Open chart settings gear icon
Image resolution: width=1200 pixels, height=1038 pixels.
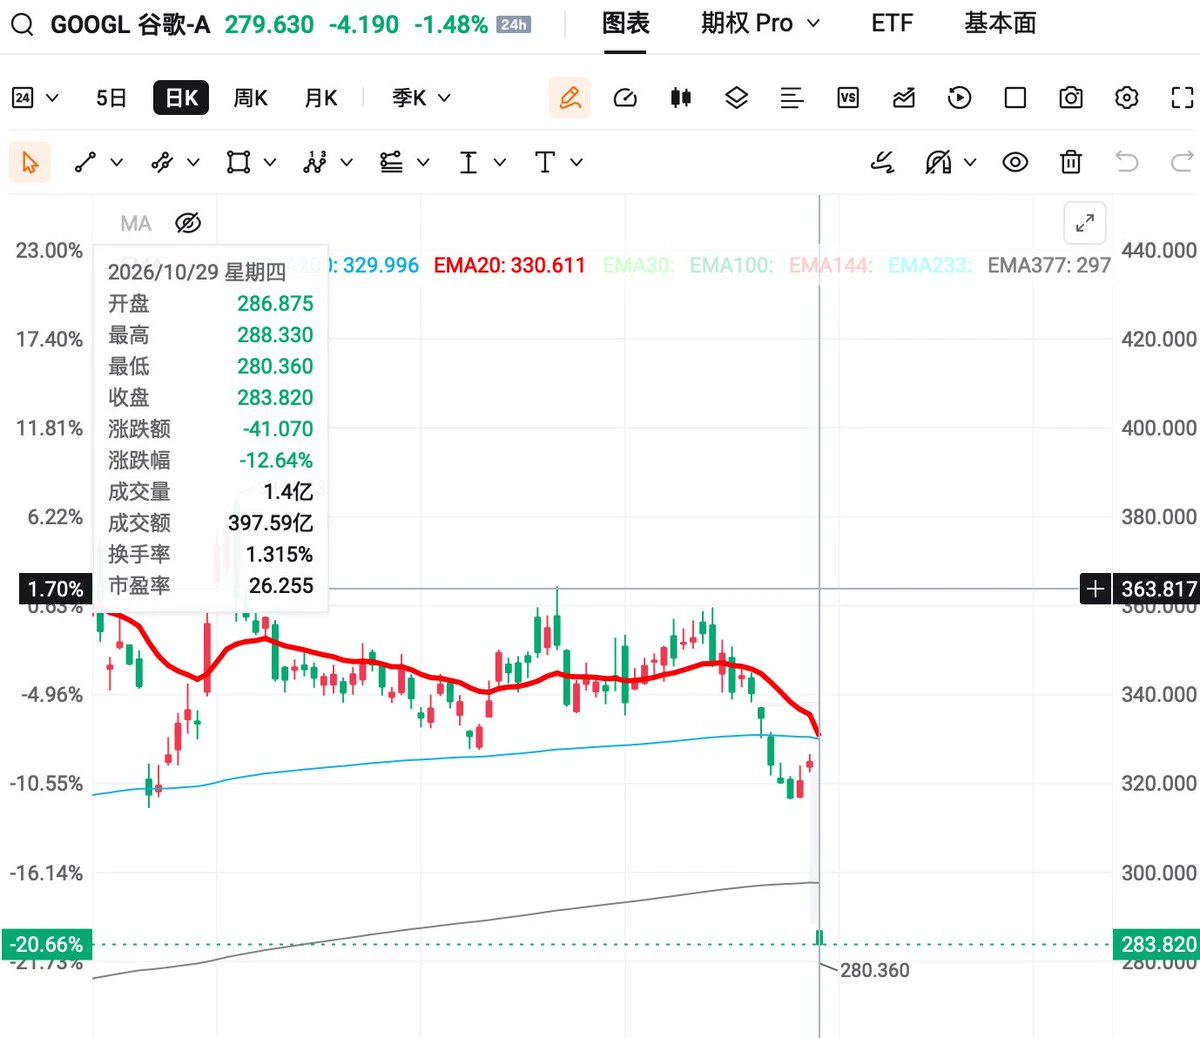[1126, 98]
